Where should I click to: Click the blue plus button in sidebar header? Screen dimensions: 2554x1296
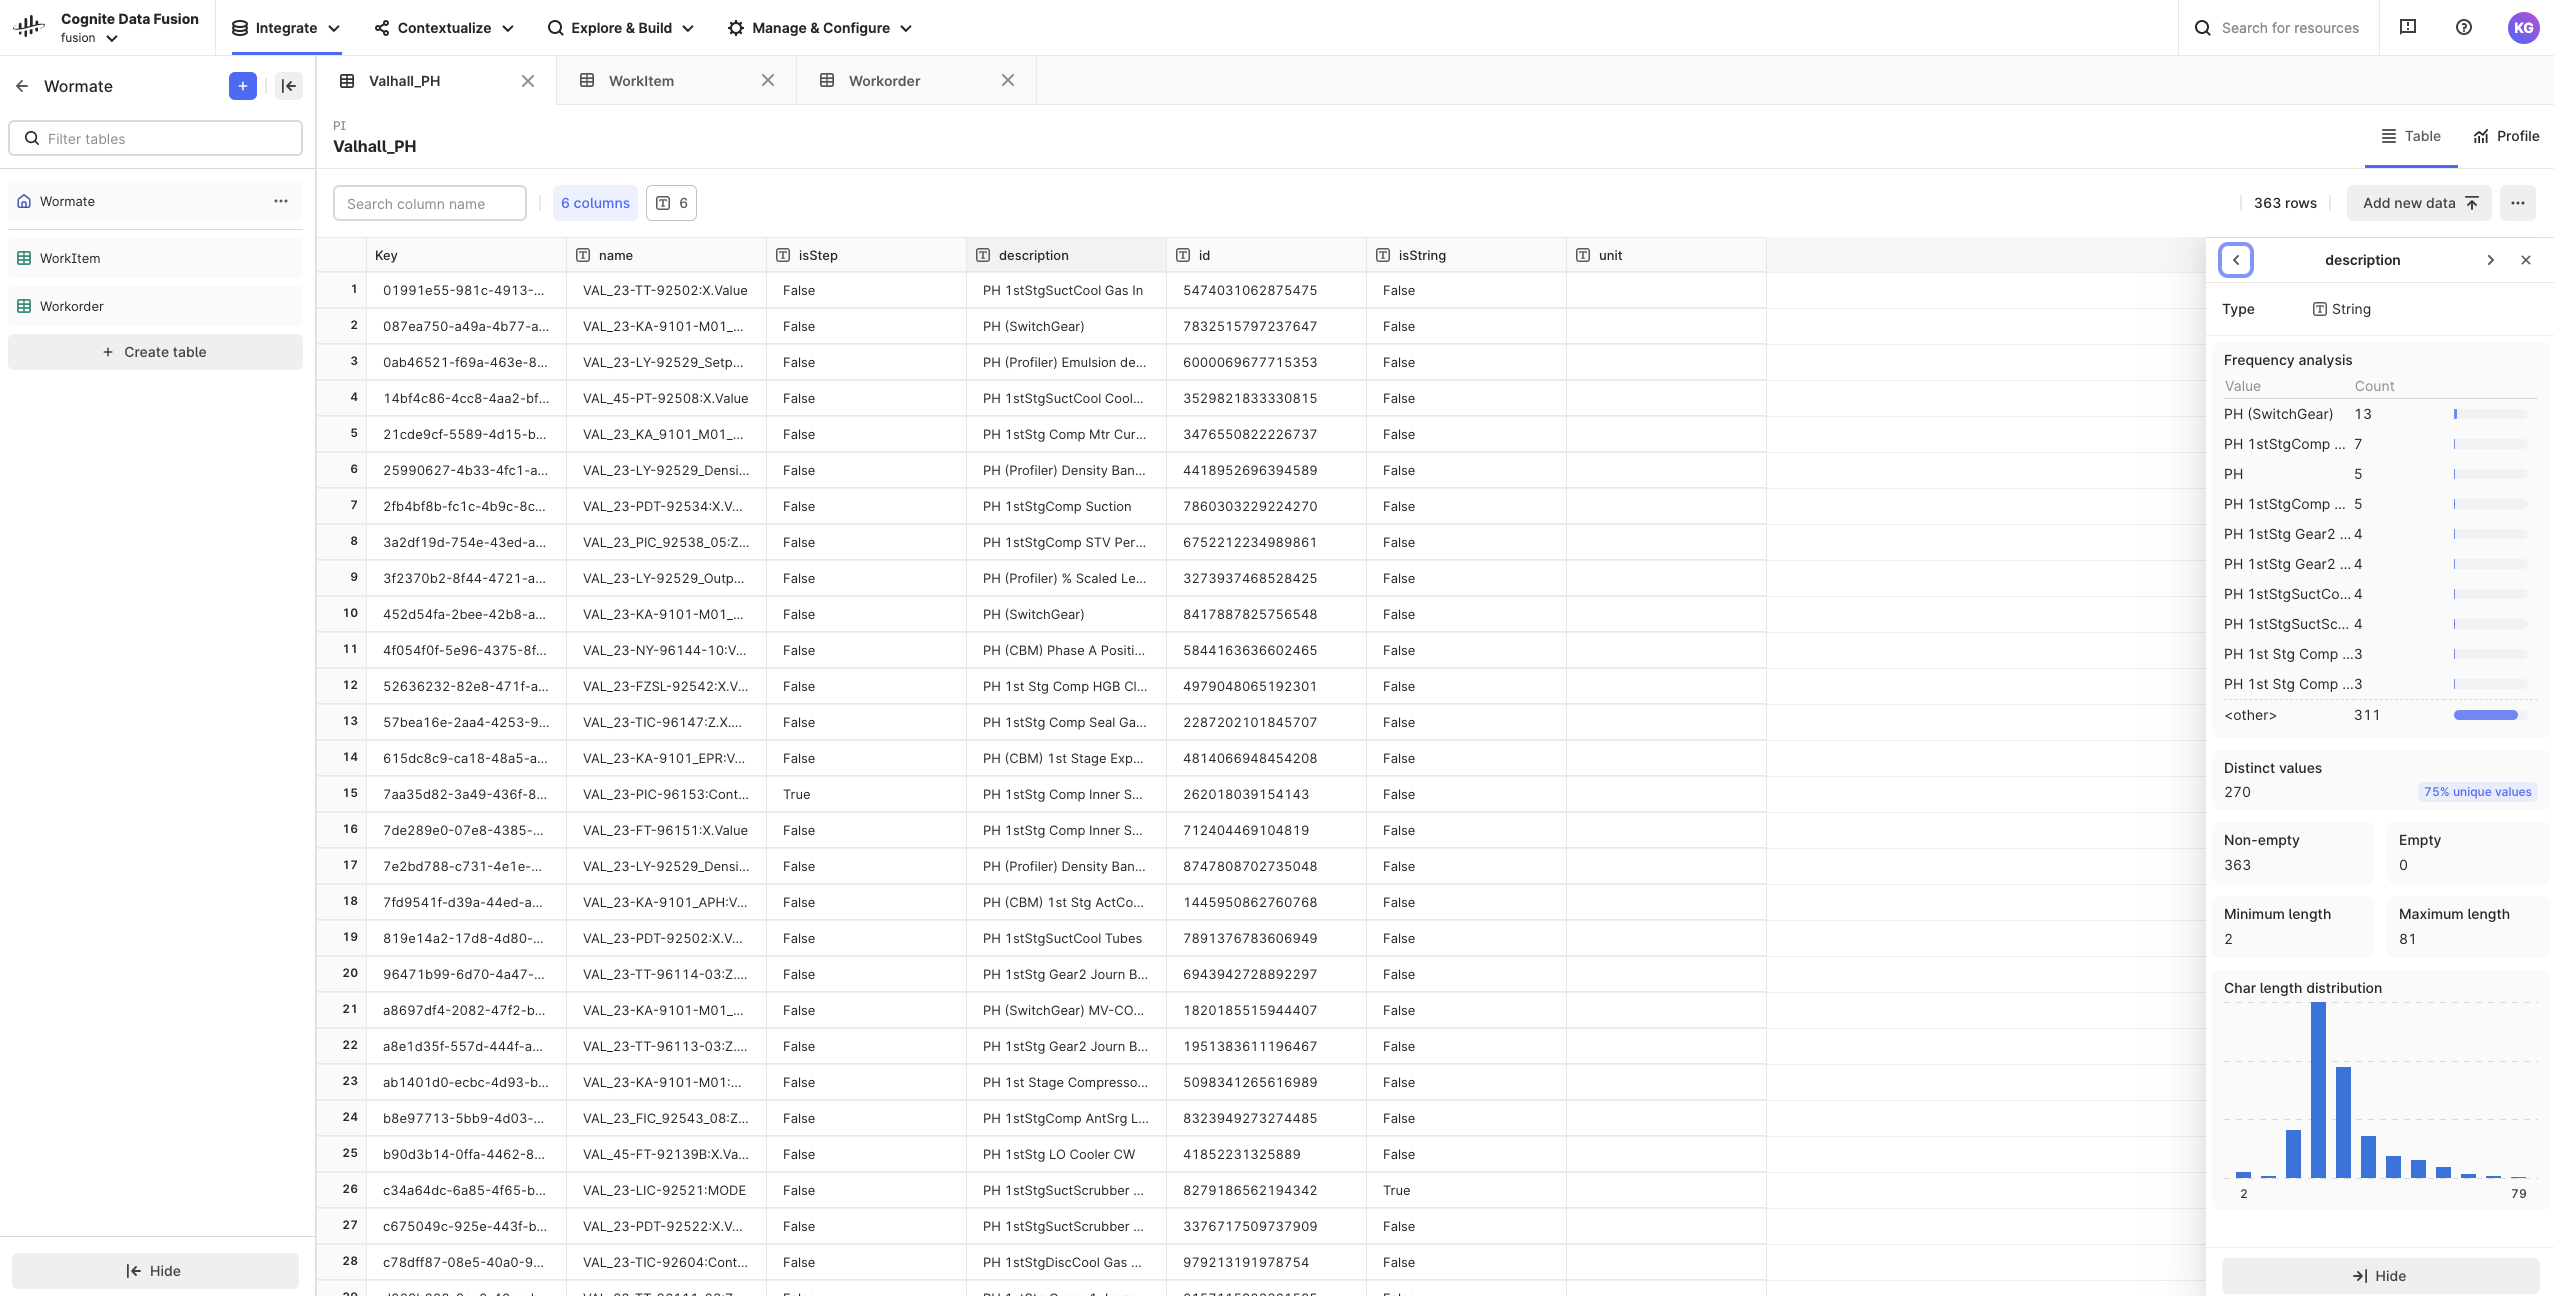(x=243, y=86)
